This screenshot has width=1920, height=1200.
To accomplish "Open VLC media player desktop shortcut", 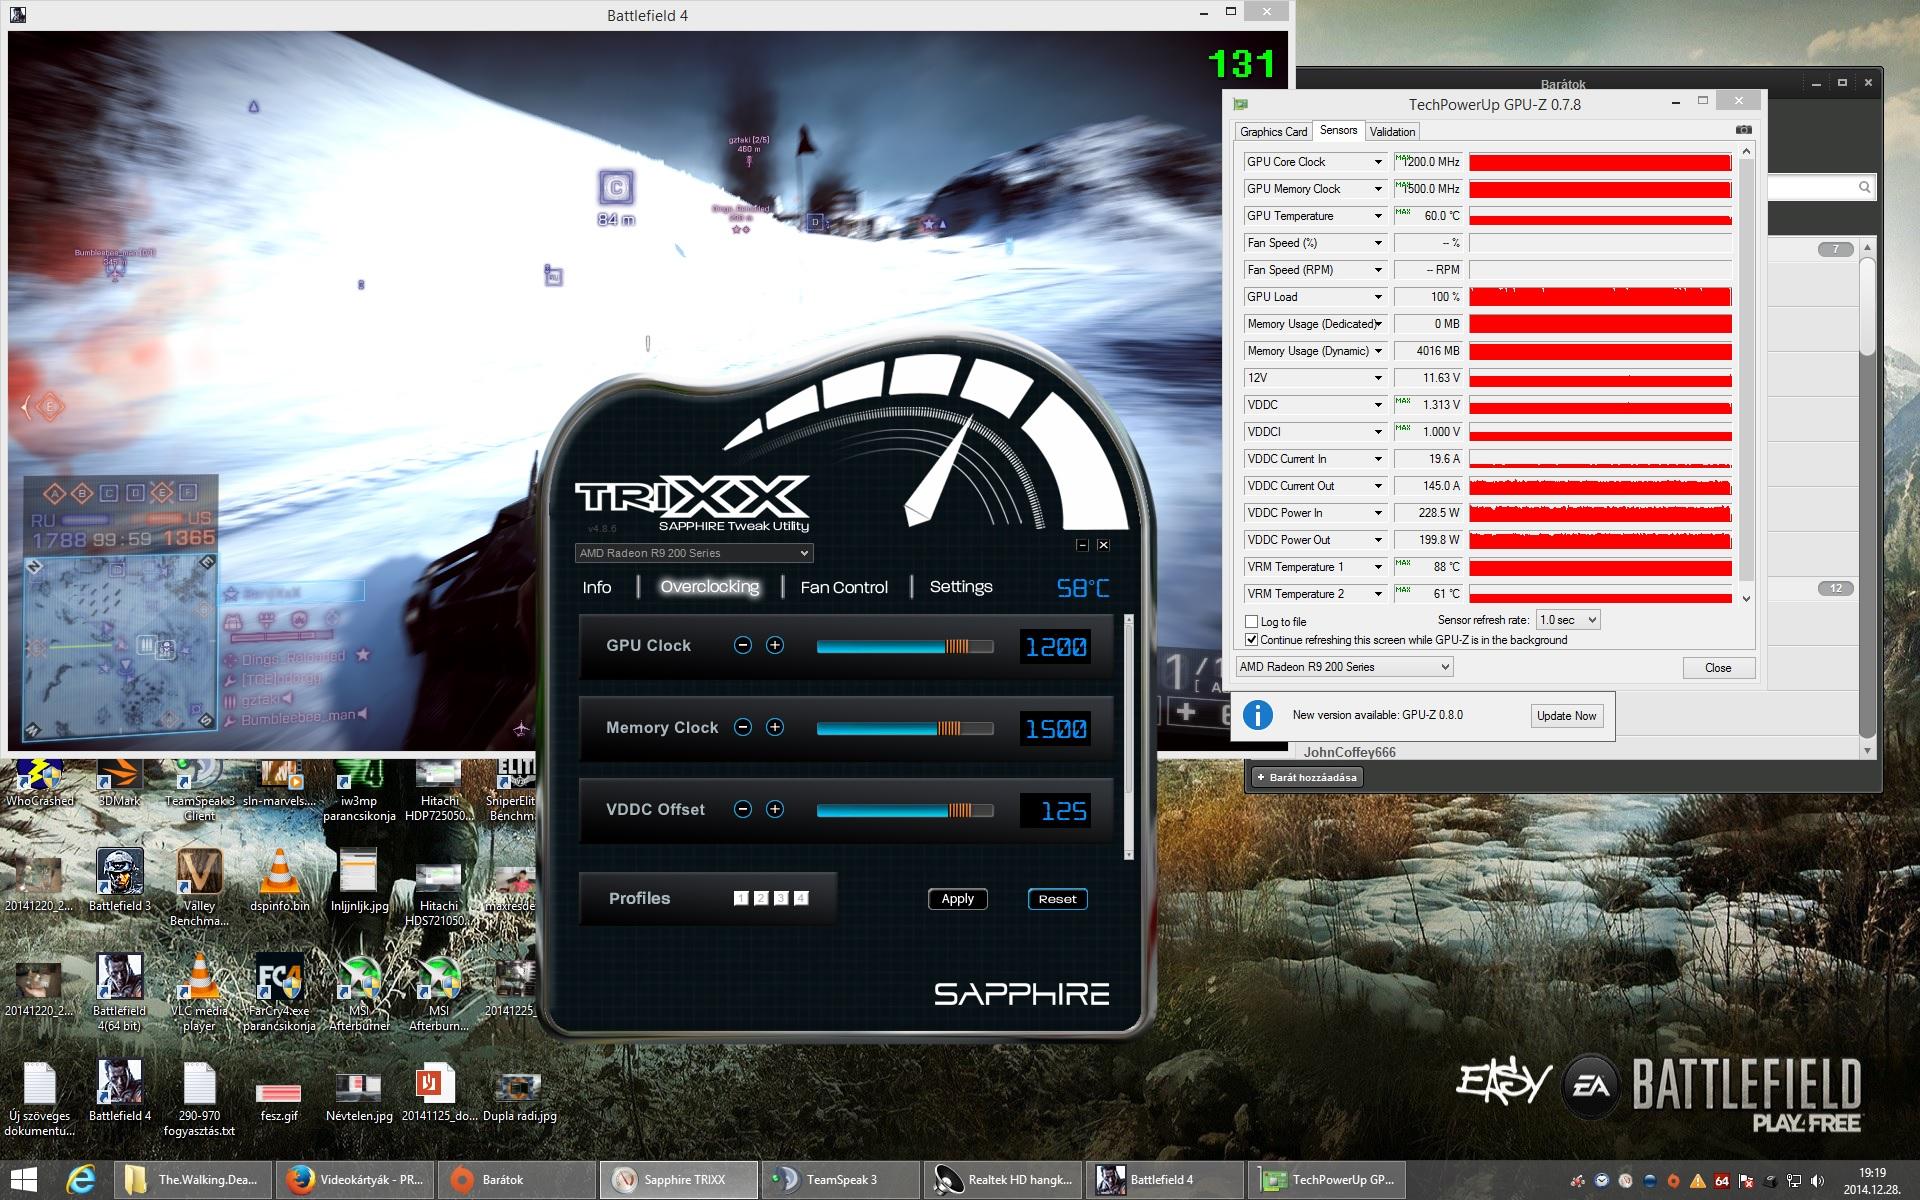I will tap(199, 992).
